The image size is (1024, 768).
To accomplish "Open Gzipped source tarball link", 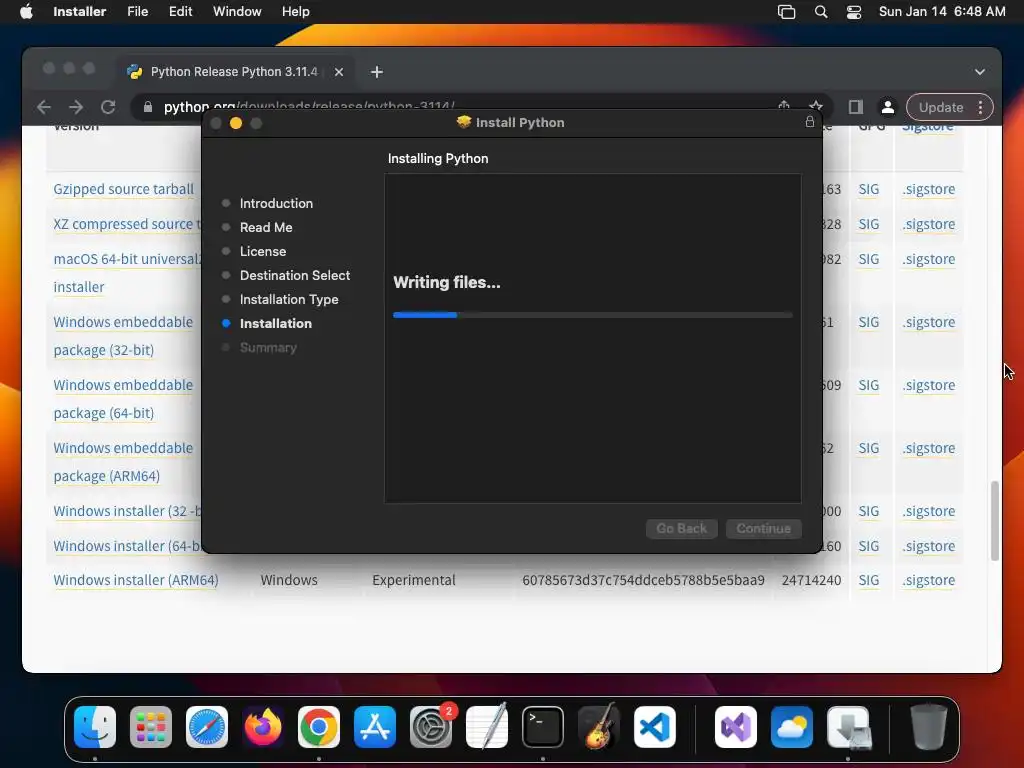I will point(123,189).
